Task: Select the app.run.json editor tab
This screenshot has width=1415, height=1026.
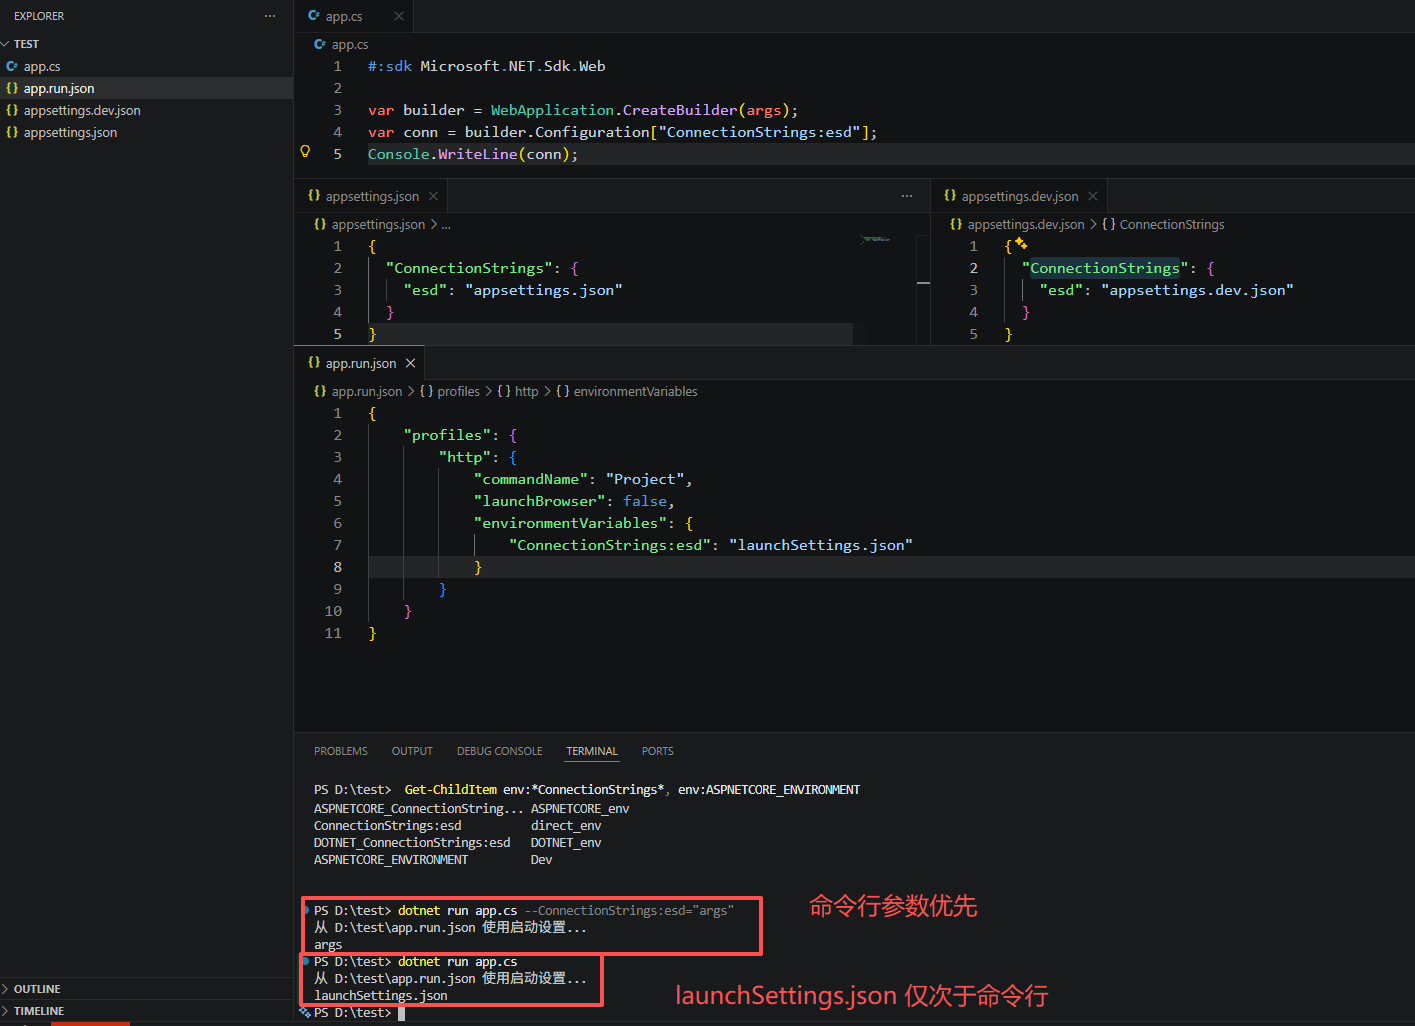Action: click(361, 363)
